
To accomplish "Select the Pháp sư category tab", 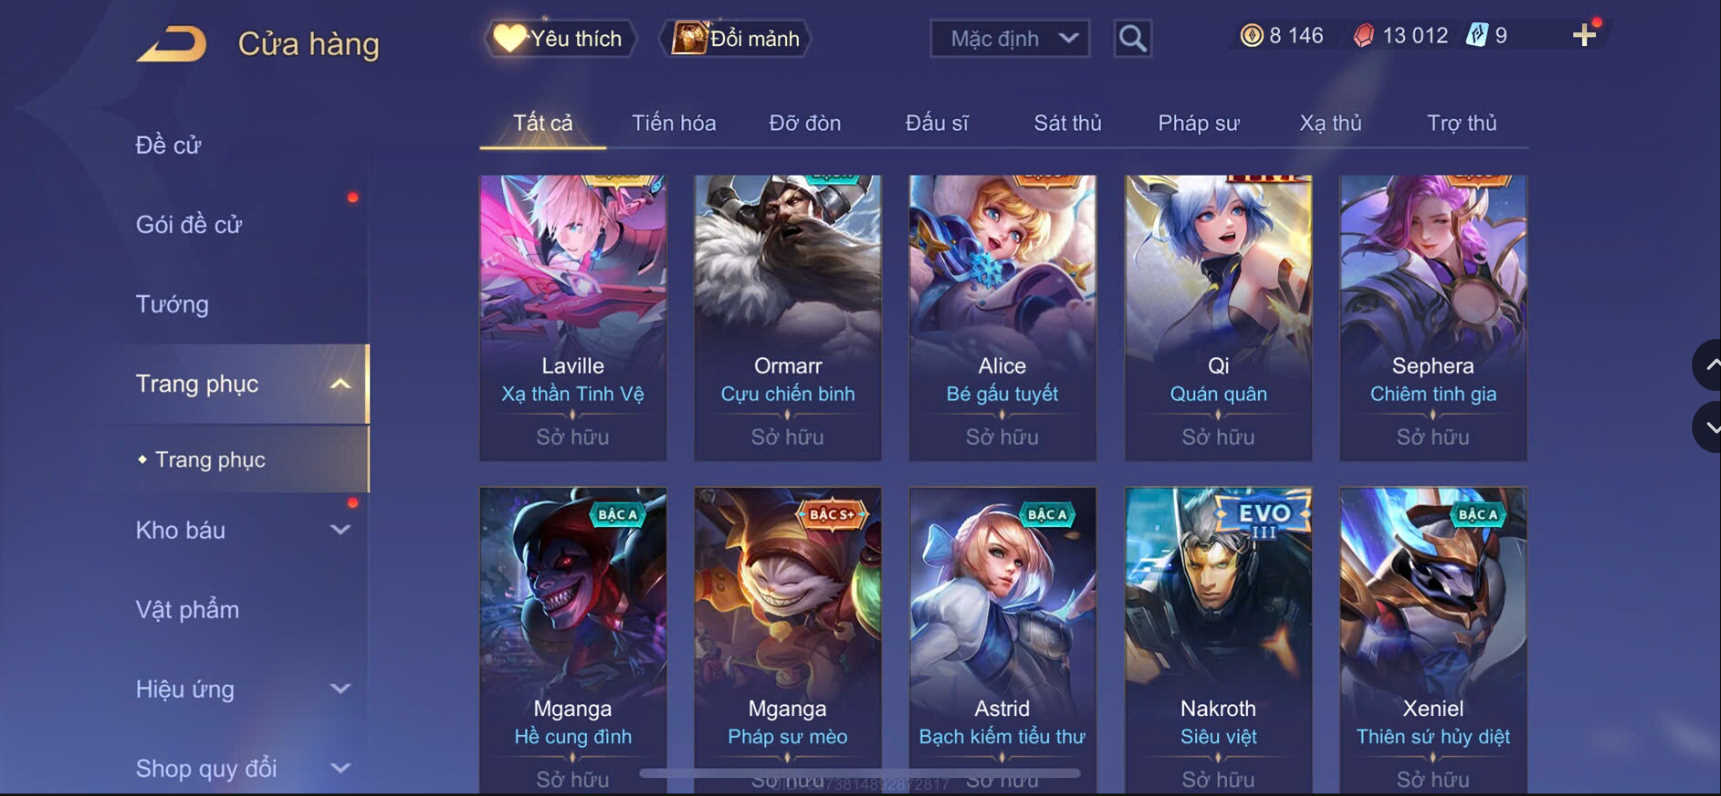I will (x=1198, y=123).
